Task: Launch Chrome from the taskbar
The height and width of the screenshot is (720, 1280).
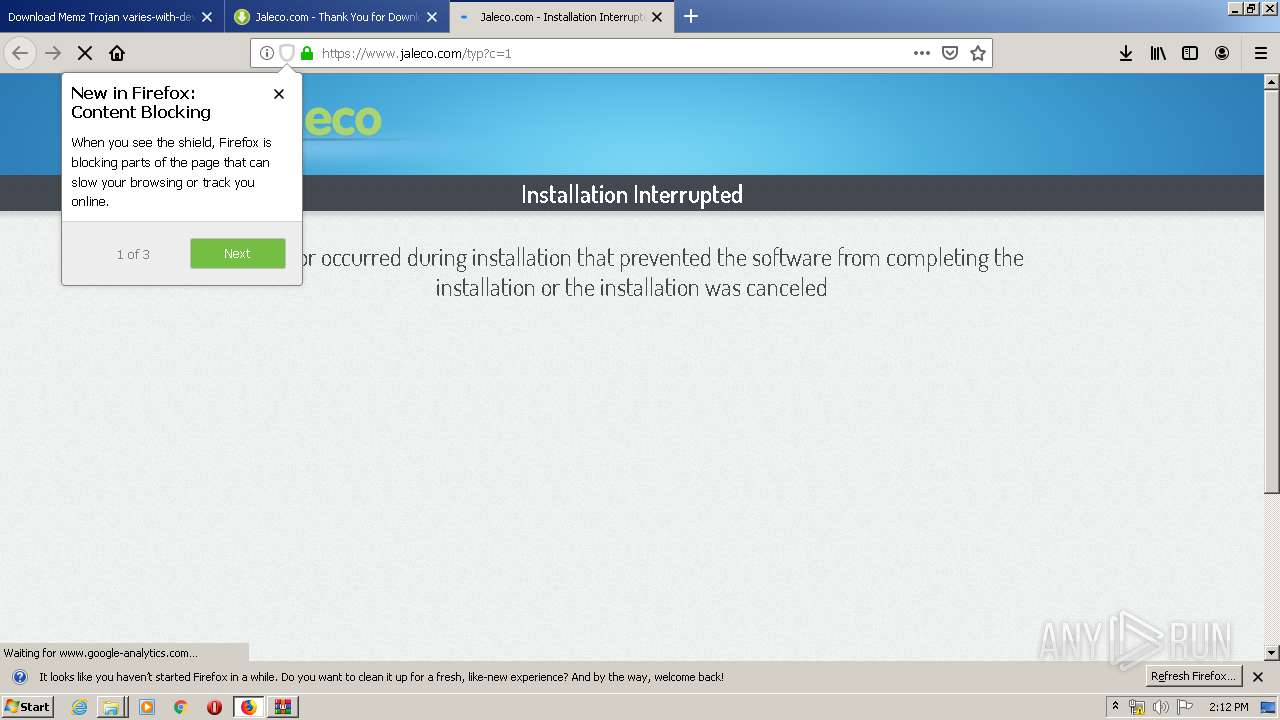Action: [x=181, y=707]
